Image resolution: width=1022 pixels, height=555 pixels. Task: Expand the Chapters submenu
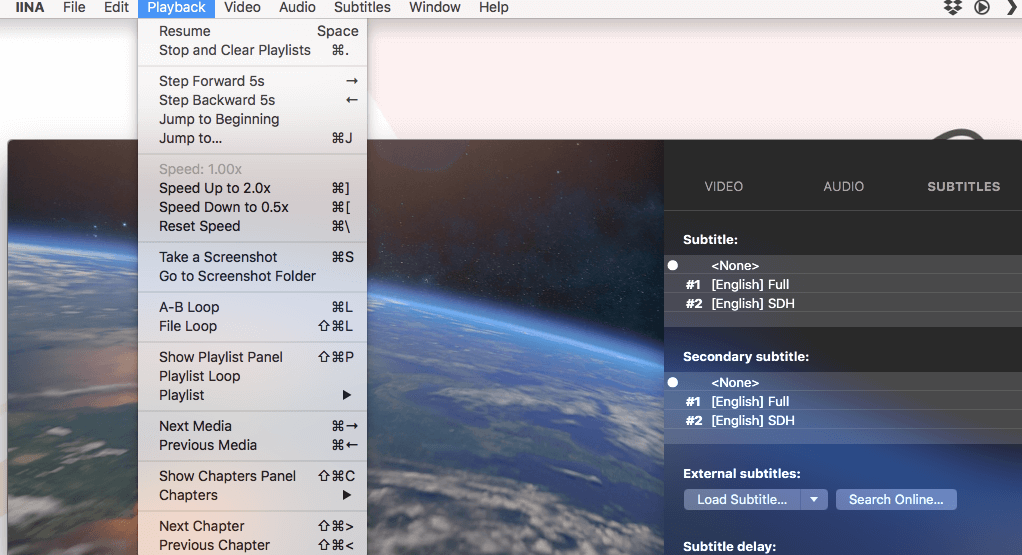(252, 496)
